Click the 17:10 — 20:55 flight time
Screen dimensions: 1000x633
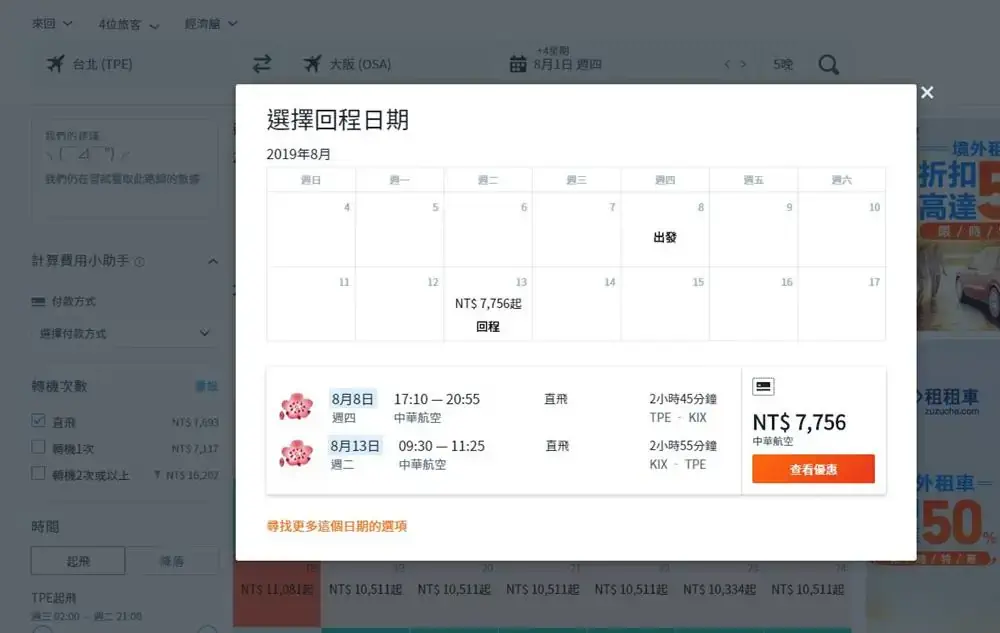coord(437,399)
